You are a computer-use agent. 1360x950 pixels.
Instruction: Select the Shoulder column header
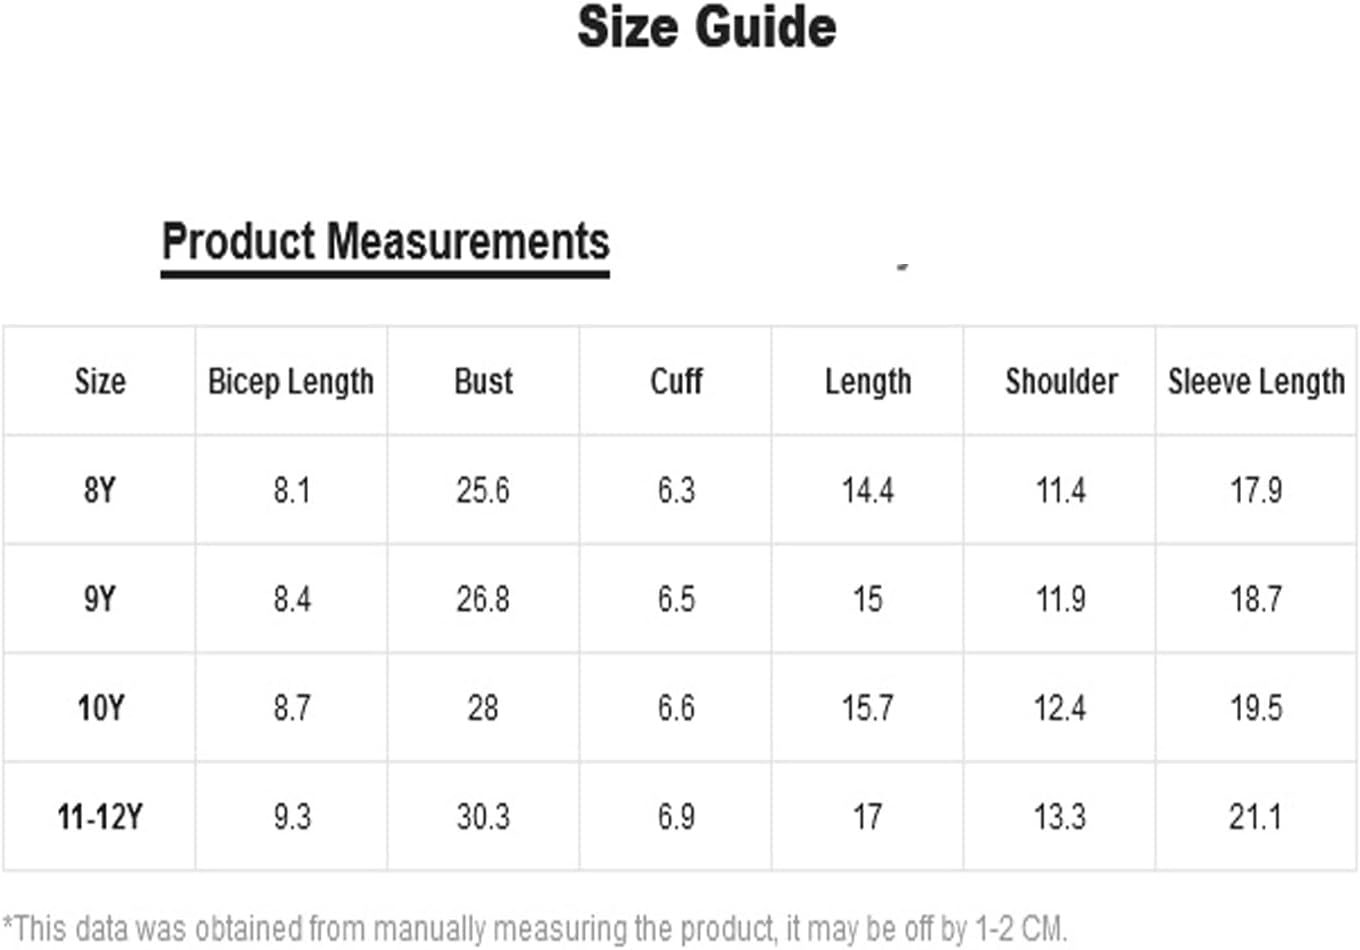[x=1061, y=381]
